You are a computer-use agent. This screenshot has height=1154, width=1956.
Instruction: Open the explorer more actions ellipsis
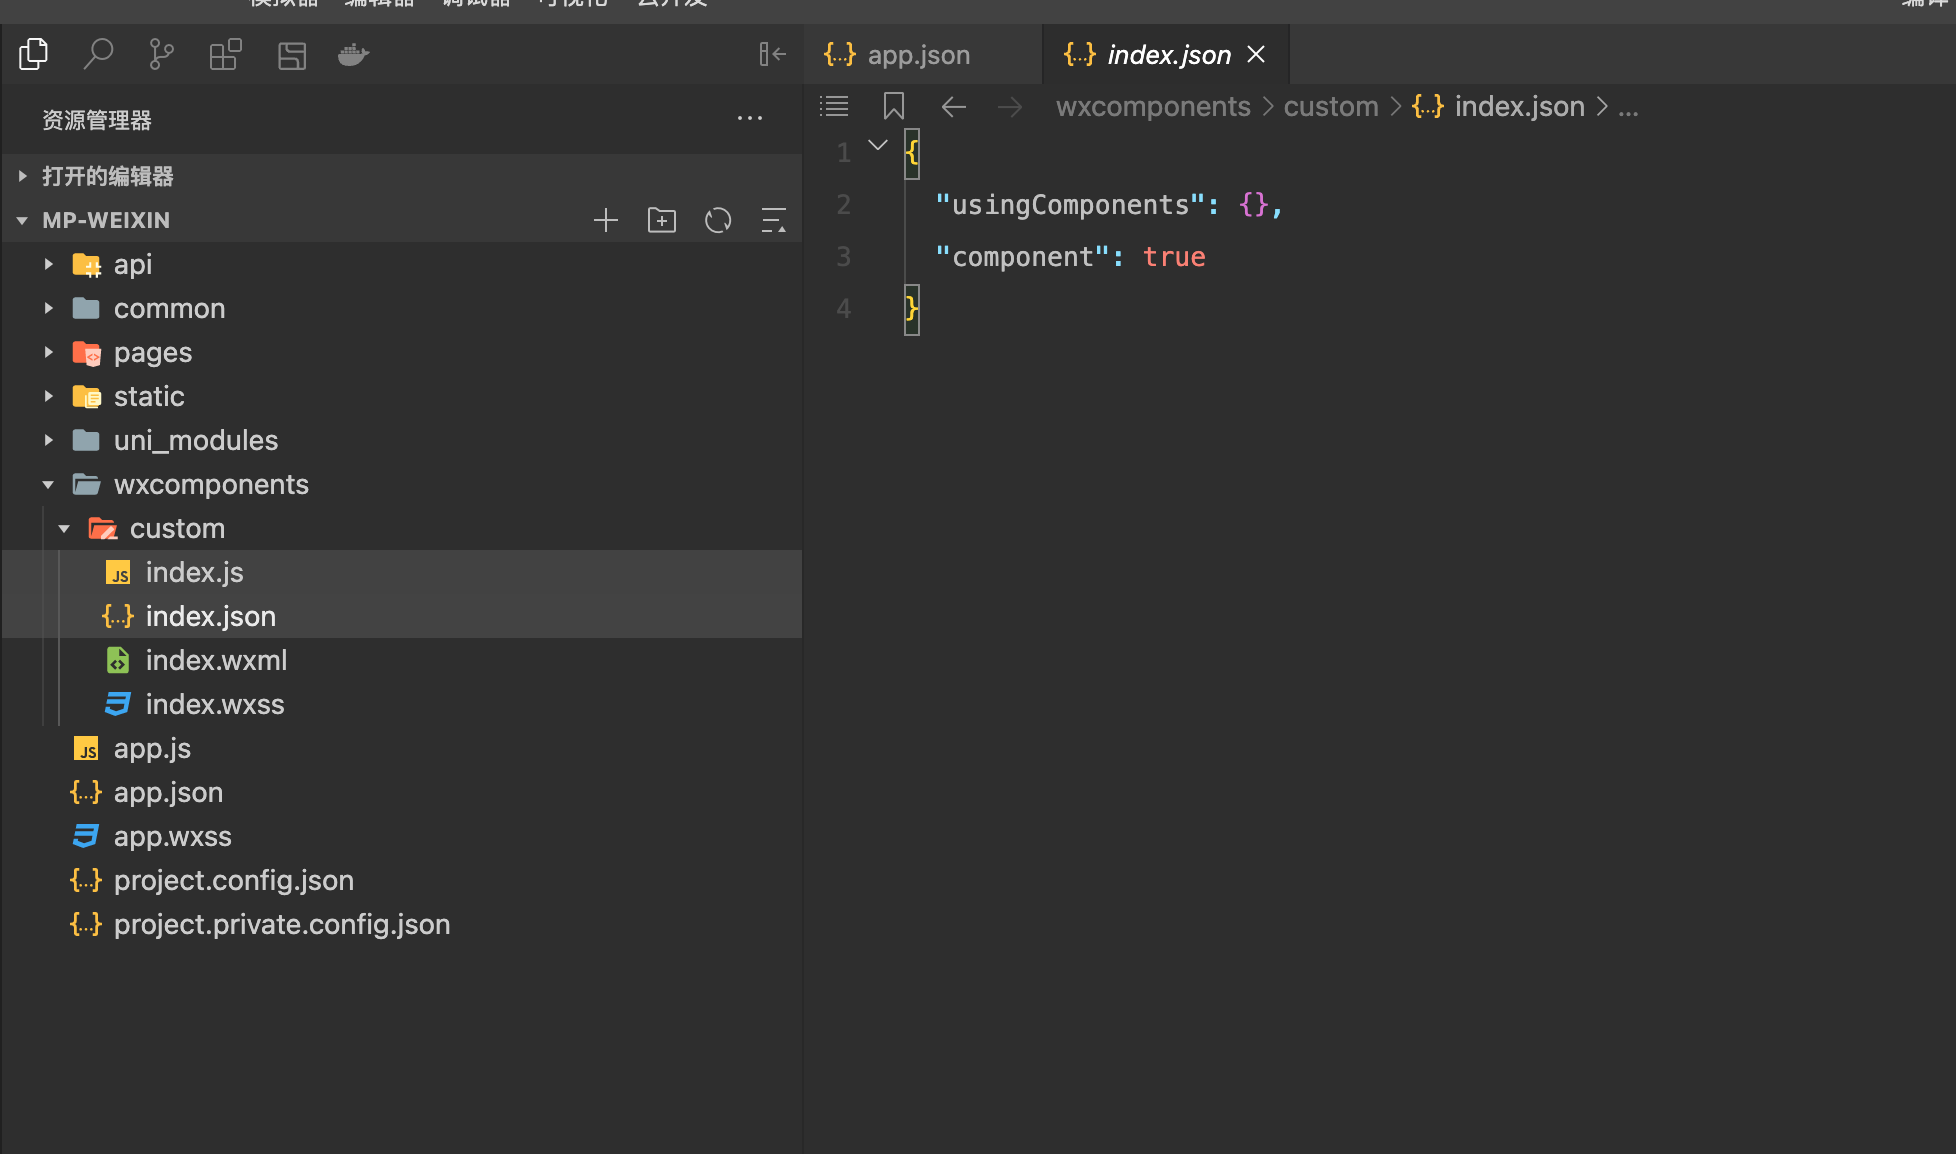[750, 119]
